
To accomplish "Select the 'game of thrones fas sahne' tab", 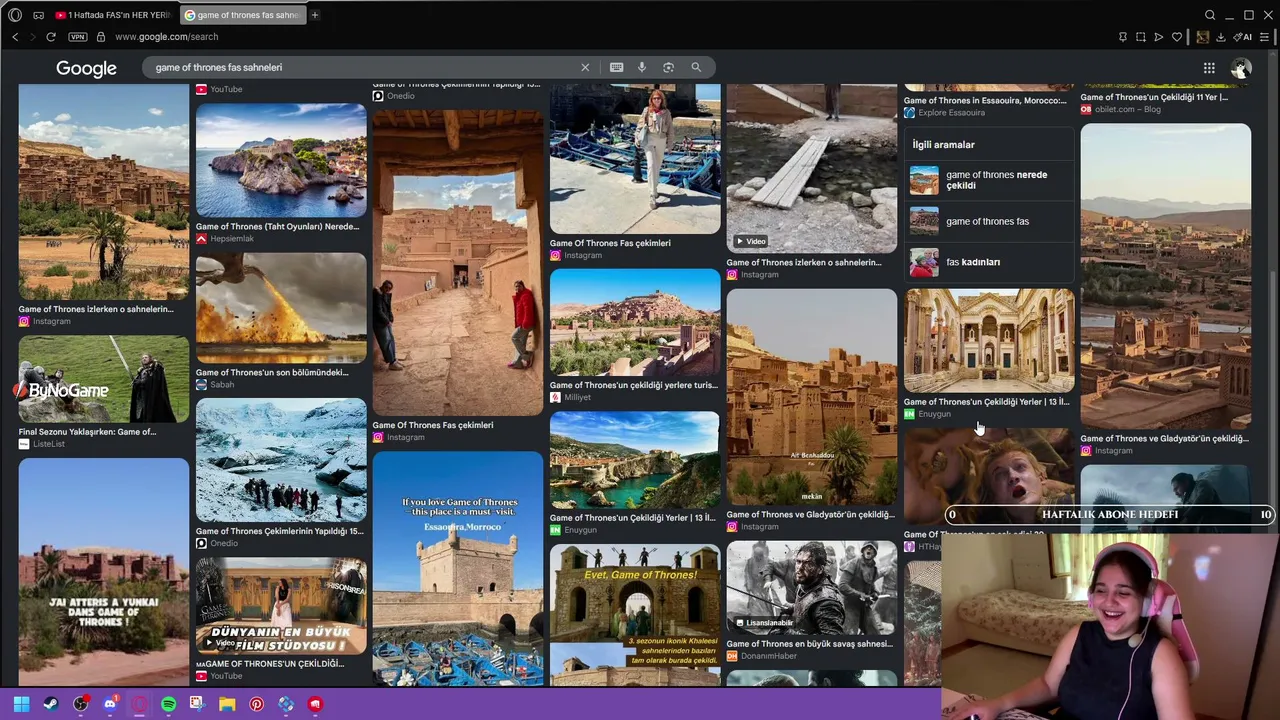I will click(242, 15).
